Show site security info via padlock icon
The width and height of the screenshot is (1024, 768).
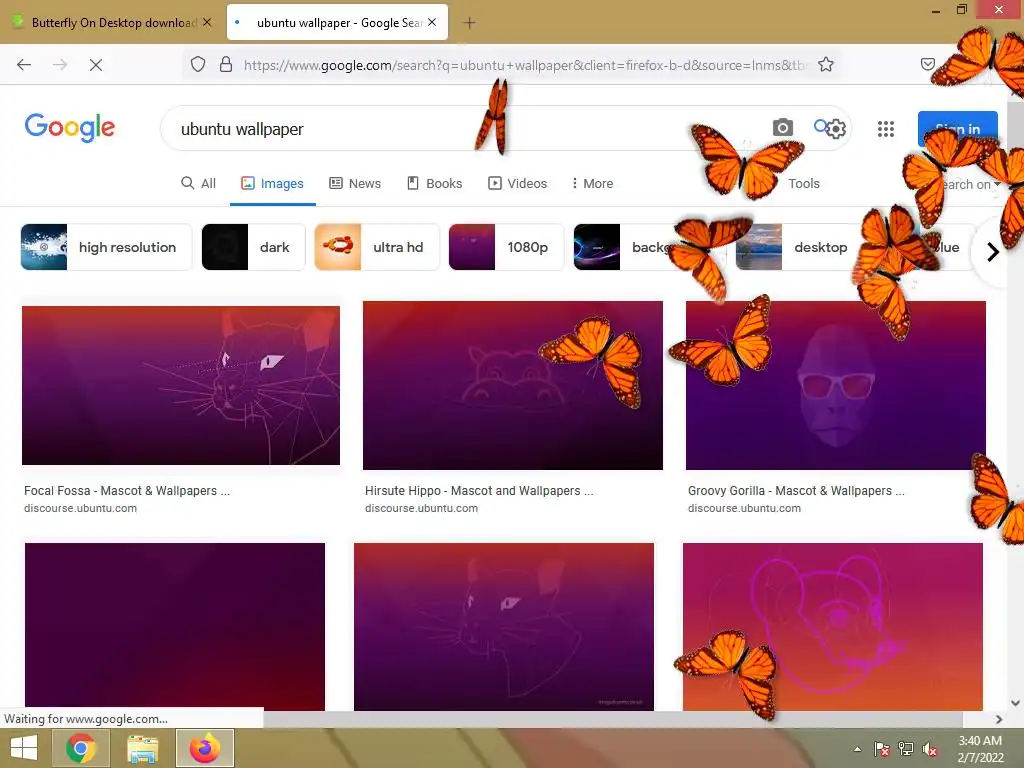(226, 65)
